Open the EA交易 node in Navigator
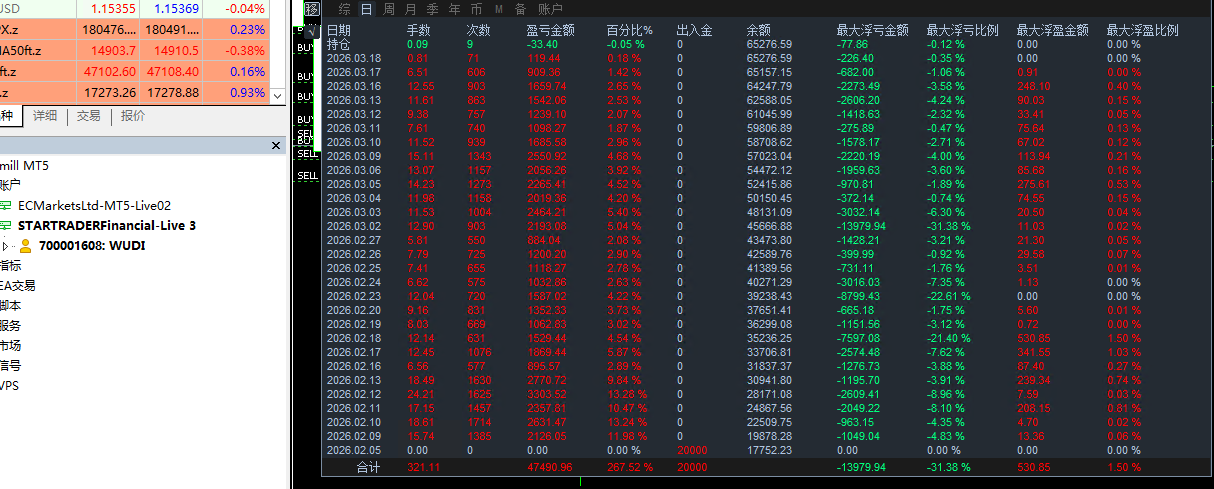The height and width of the screenshot is (489, 1214). pyautogui.click(x=18, y=285)
